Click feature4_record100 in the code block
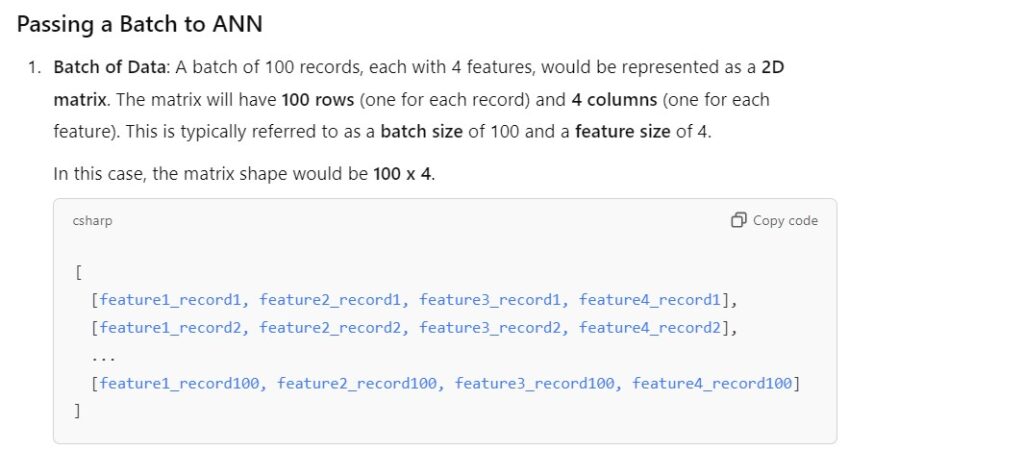Screen dimensions: 1024x451 [712, 383]
